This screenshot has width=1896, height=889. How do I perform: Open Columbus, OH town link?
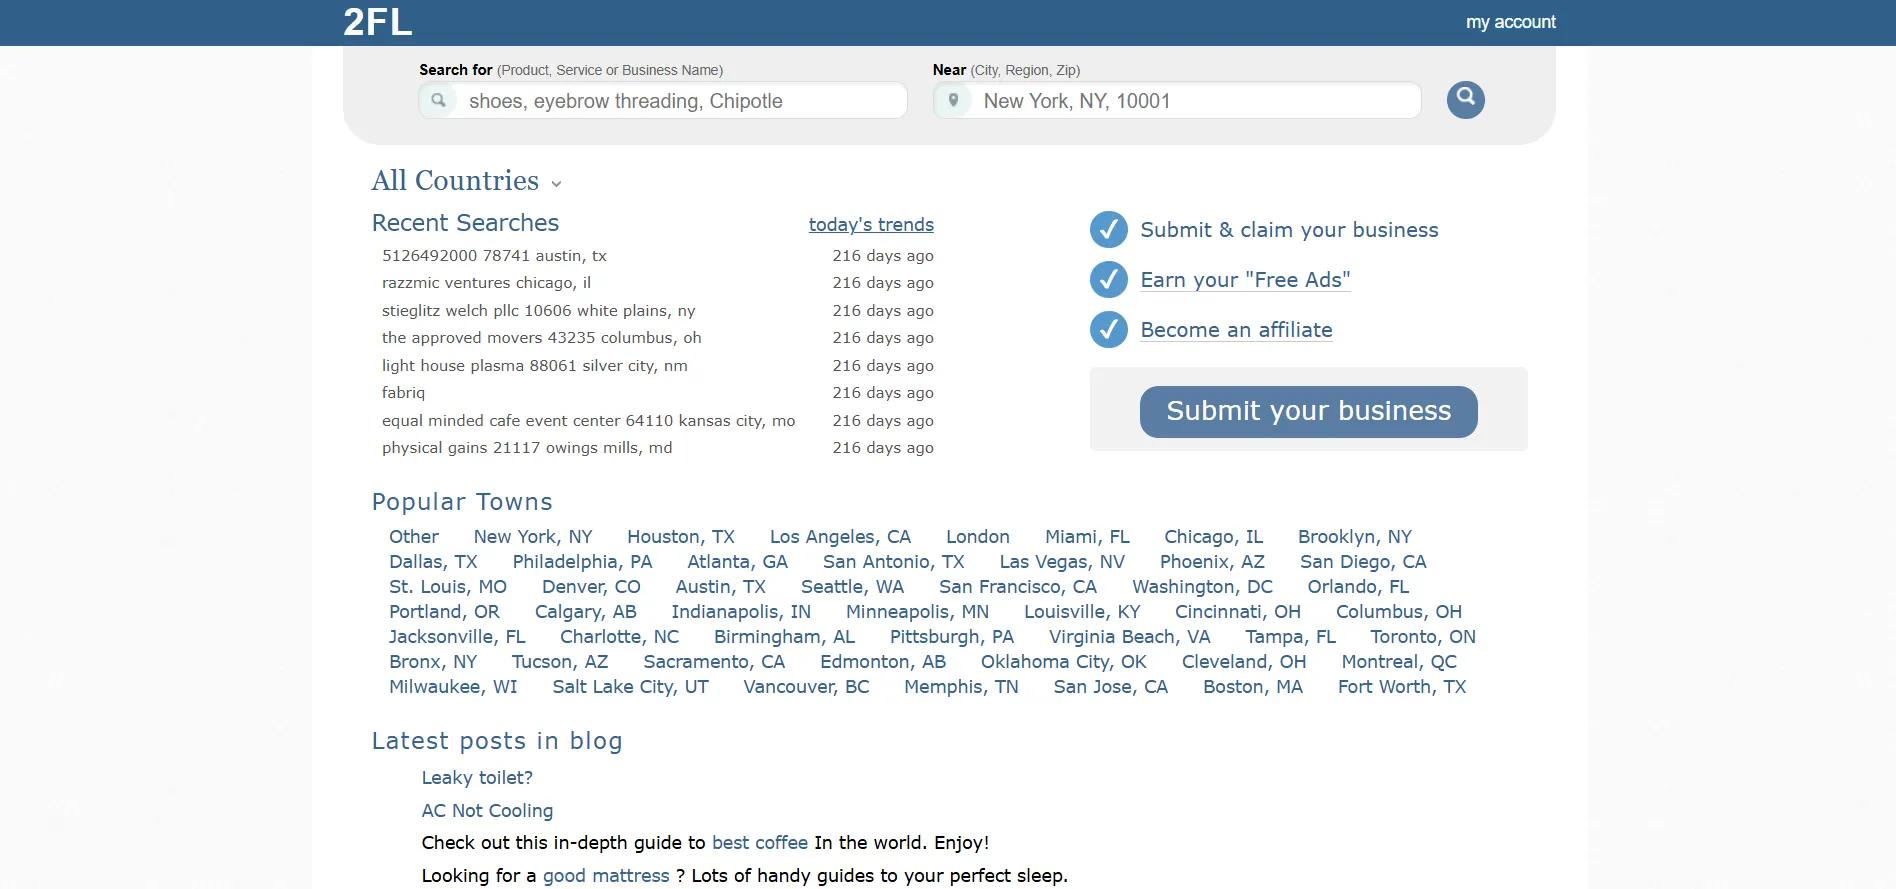[x=1398, y=612]
